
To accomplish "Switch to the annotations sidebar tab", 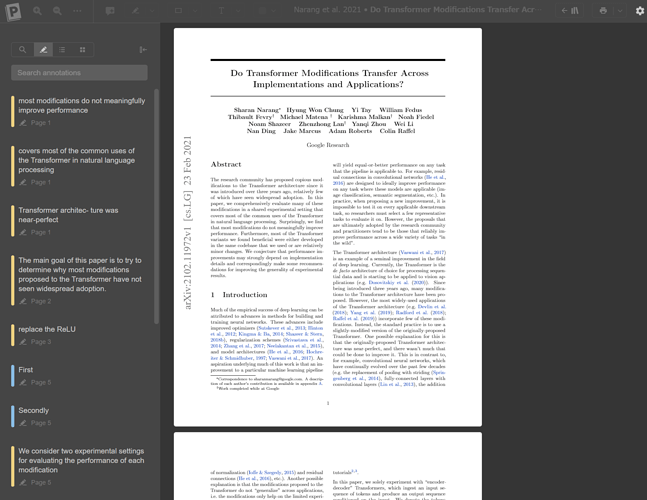I will (43, 50).
